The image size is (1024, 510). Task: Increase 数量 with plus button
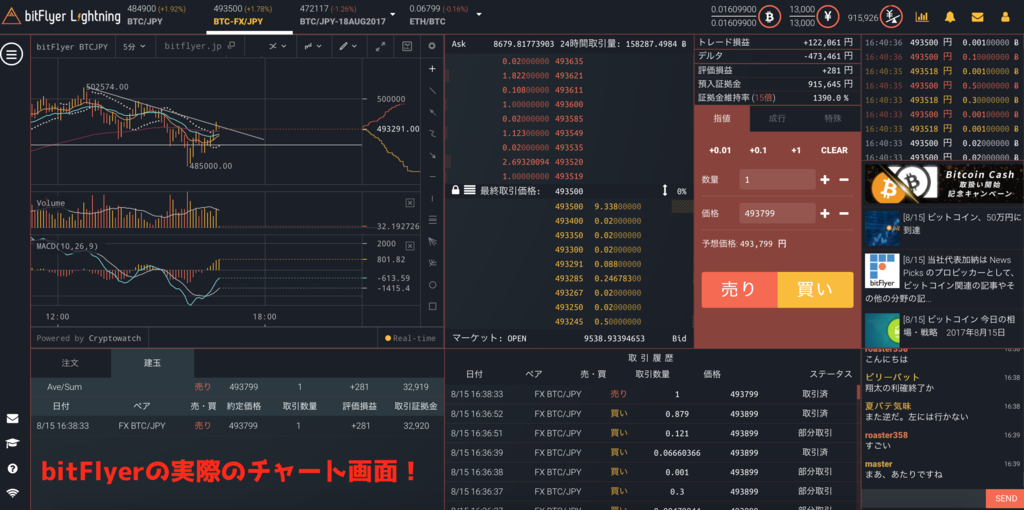pyautogui.click(x=825, y=180)
